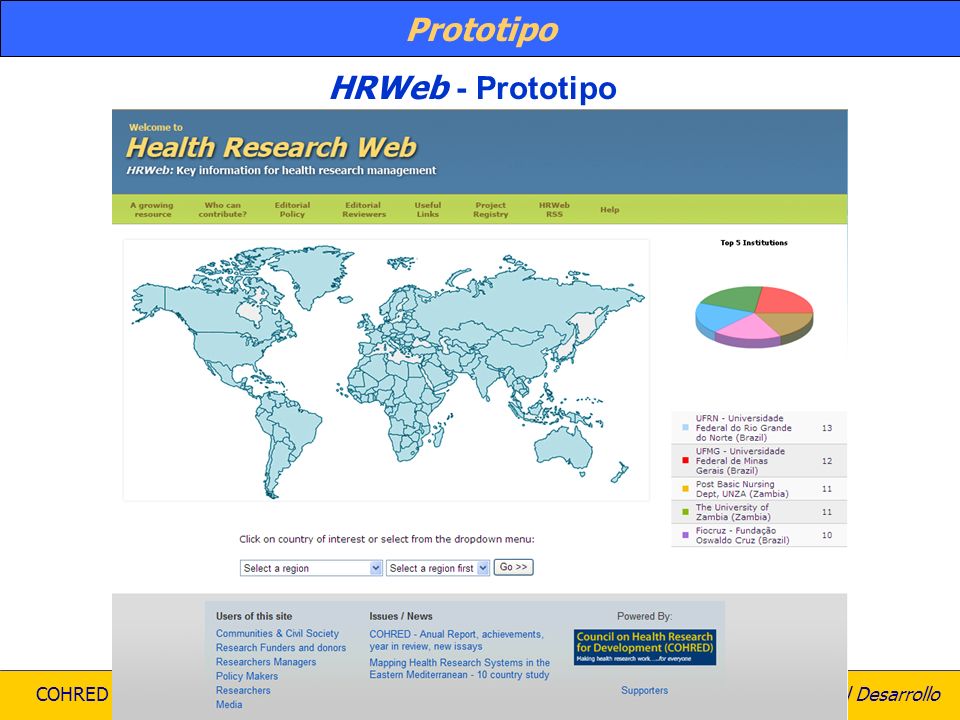Click the count 13 in the UFRN row
Image resolution: width=960 pixels, height=720 pixels.
(x=827, y=428)
